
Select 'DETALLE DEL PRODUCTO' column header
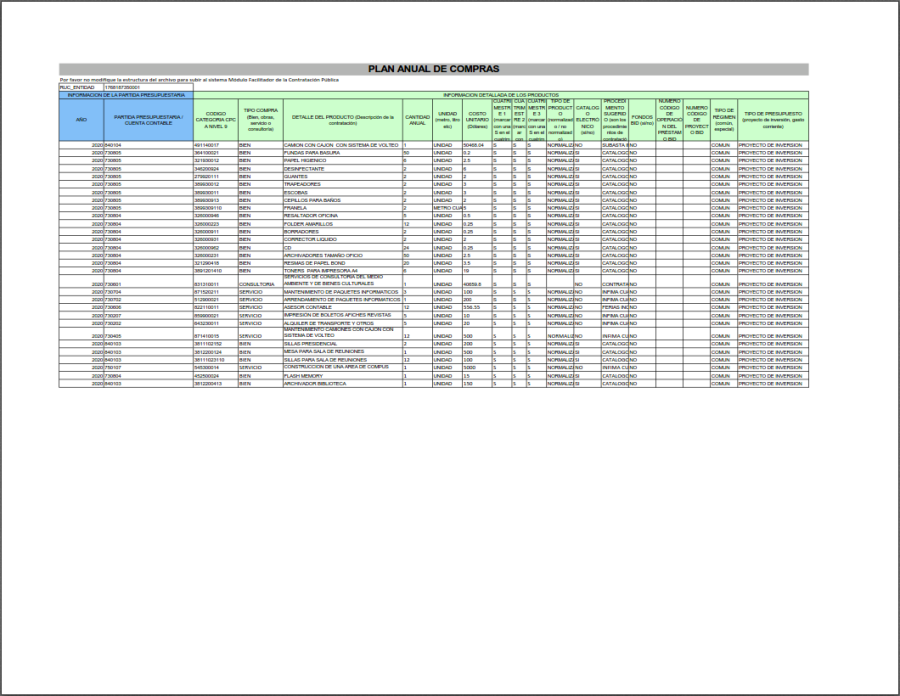pyautogui.click(x=343, y=120)
